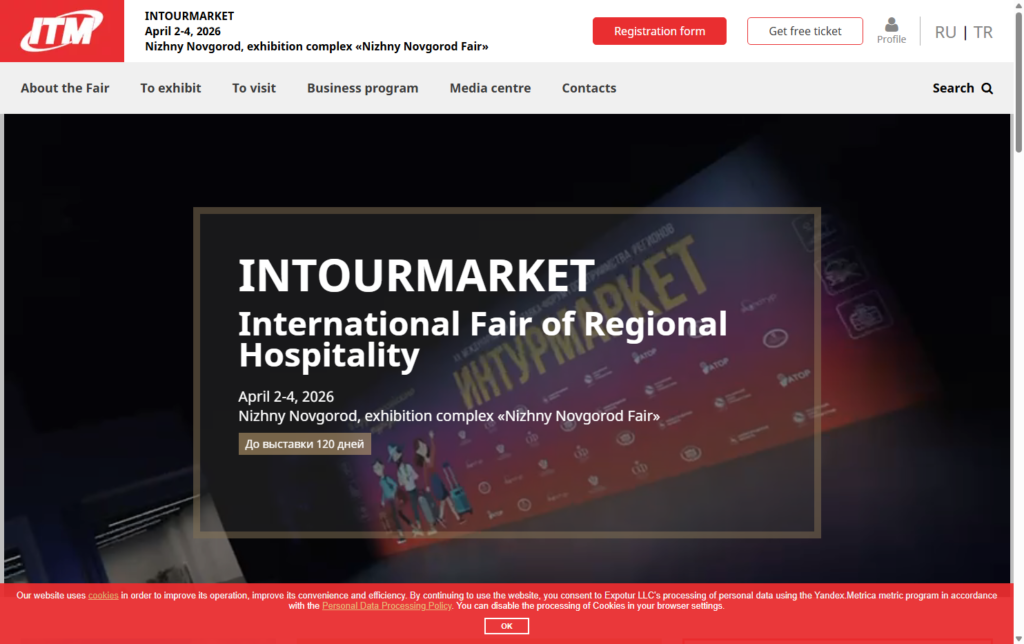Follow the cookies link in the notice
The height and width of the screenshot is (644, 1024).
[x=103, y=595]
